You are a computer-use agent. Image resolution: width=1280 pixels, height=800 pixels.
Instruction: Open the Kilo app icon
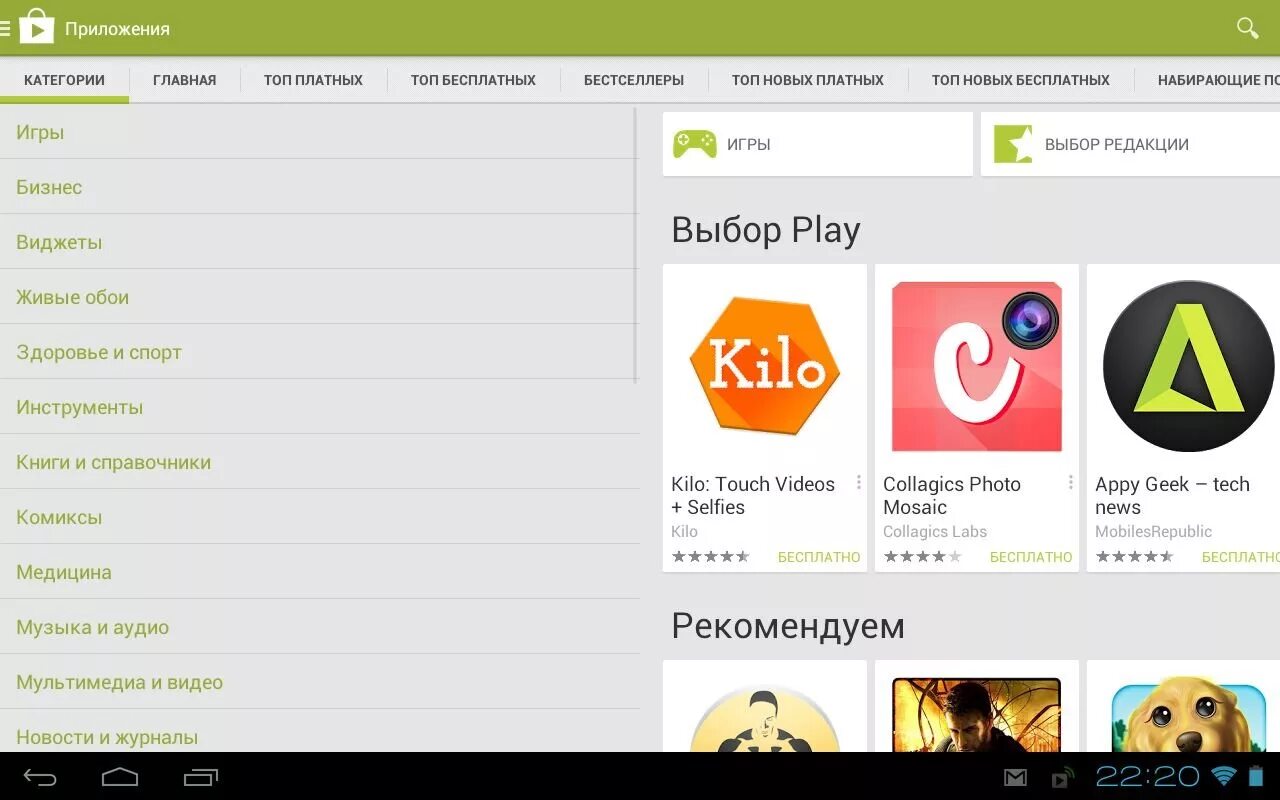(x=765, y=366)
